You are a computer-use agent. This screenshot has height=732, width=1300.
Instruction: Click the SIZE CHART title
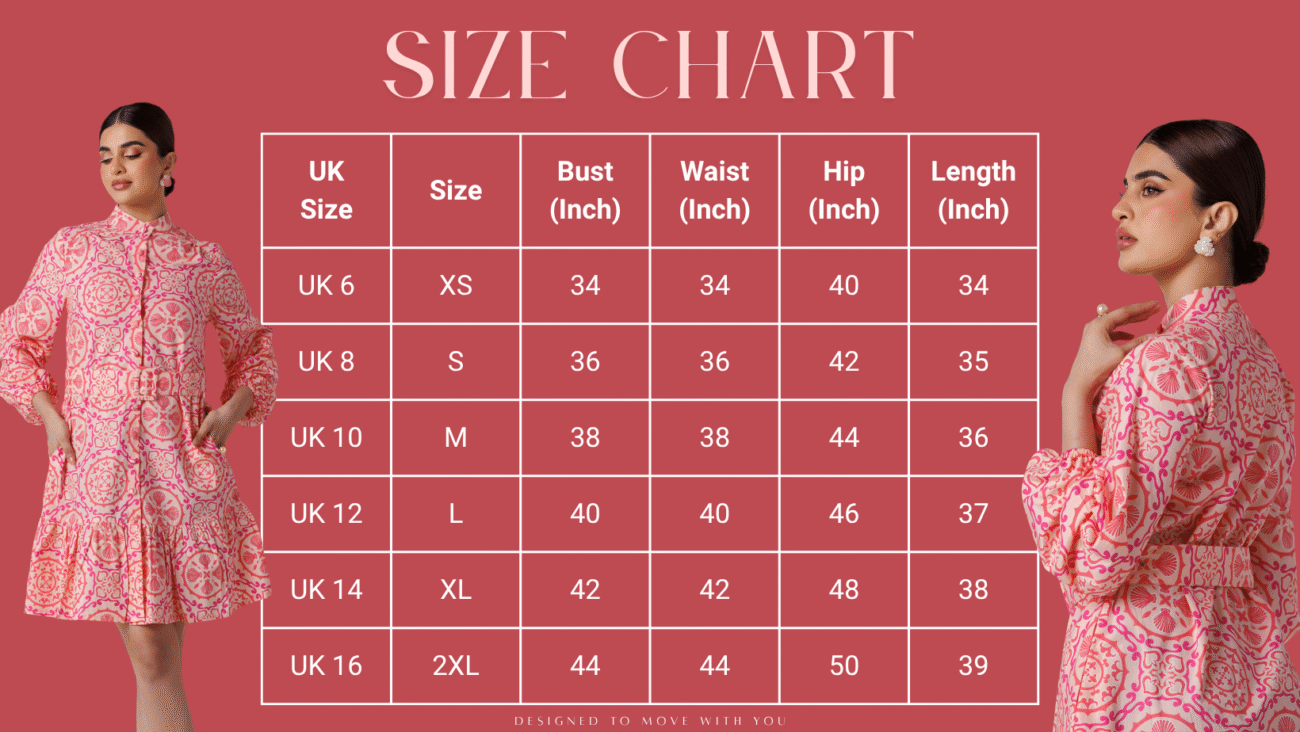649,65
